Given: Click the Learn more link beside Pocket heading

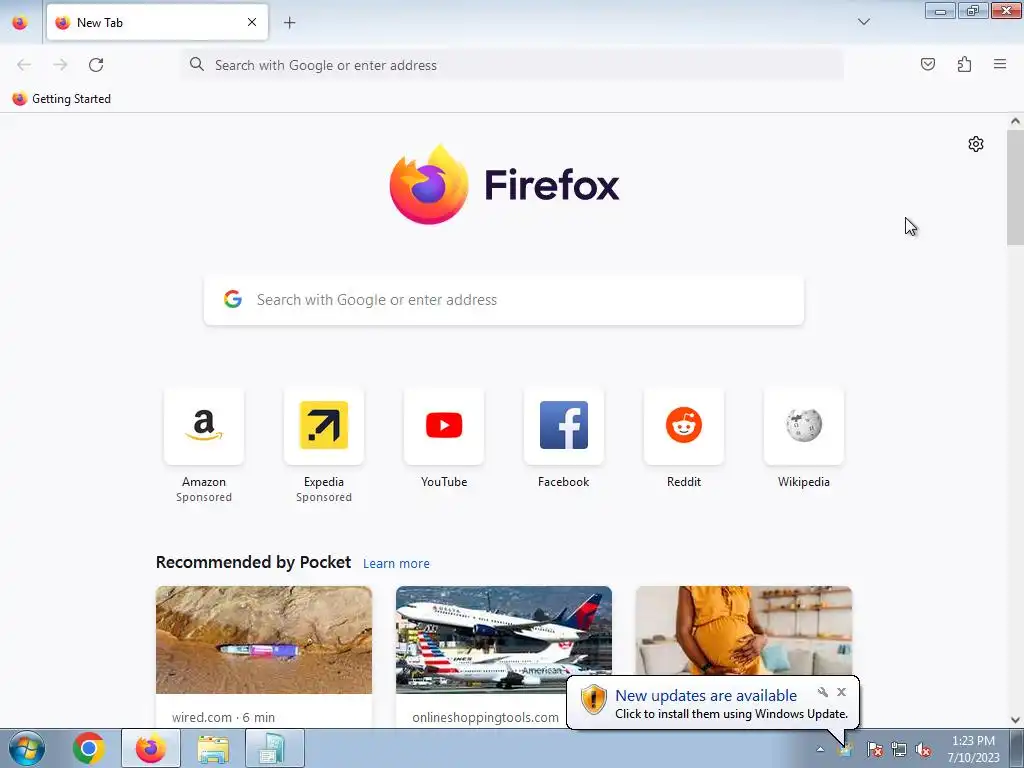Looking at the screenshot, I should [396, 564].
